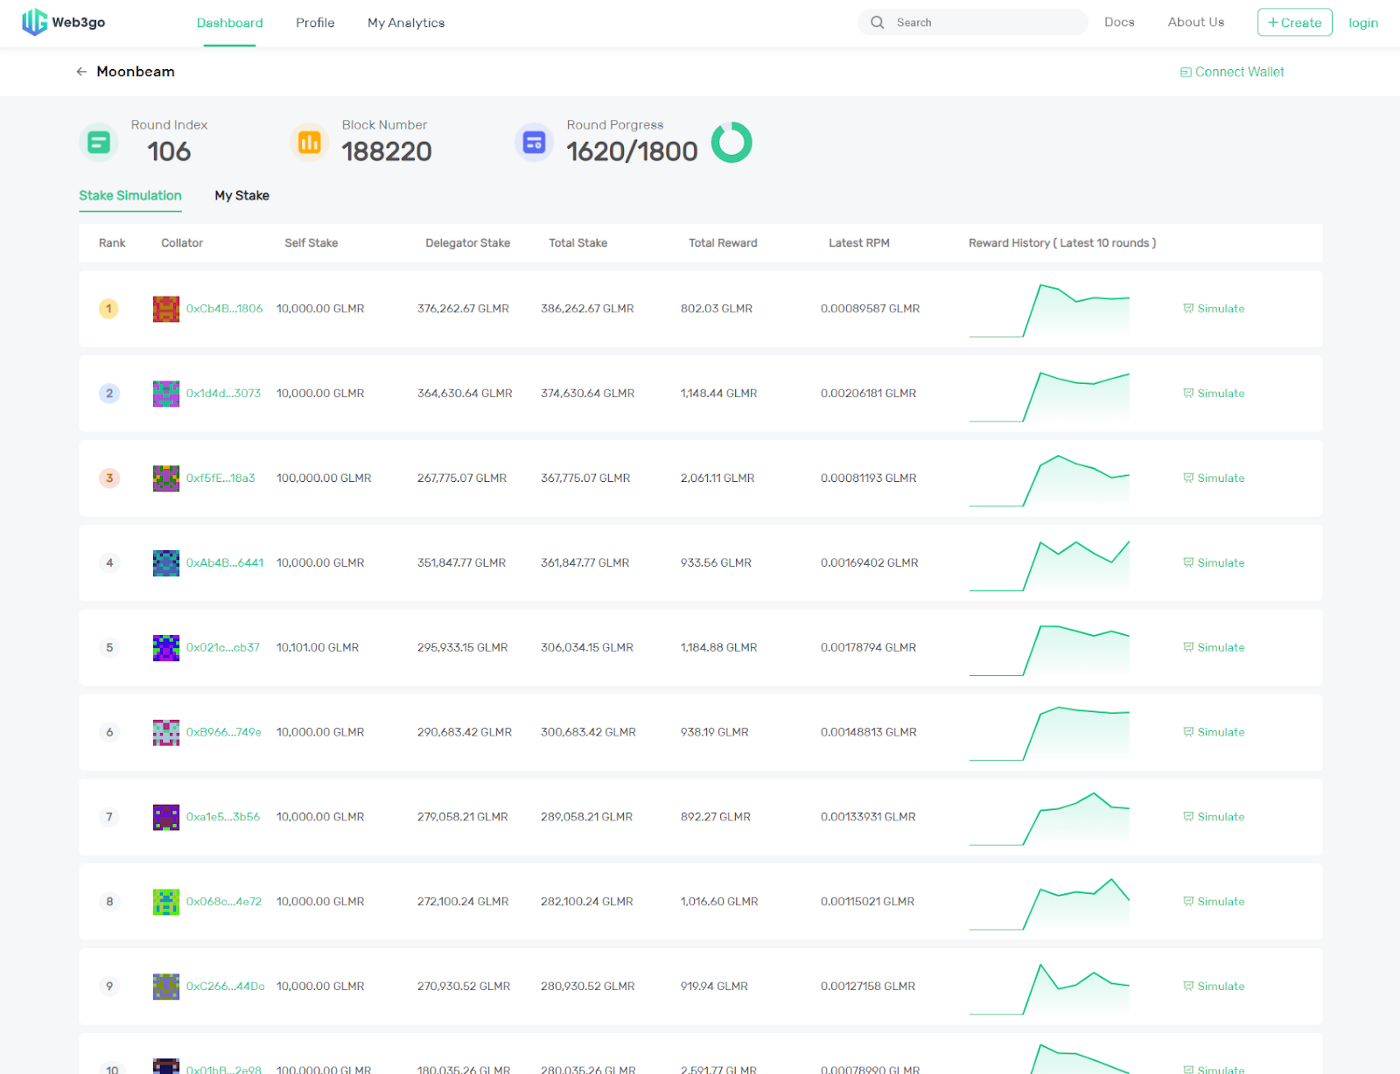1400x1074 pixels.
Task: Click the Round Index green icon
Action: point(99,142)
